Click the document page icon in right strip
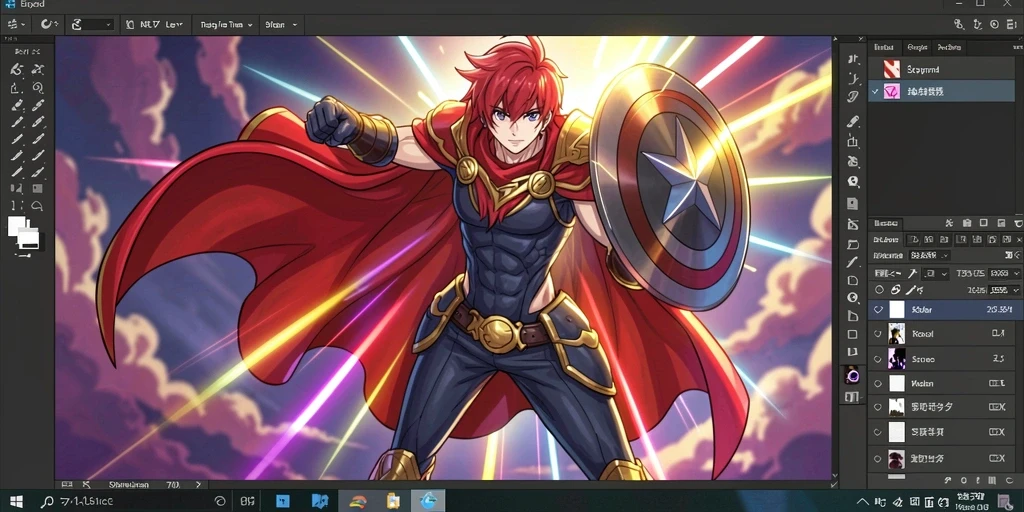 coord(852,204)
